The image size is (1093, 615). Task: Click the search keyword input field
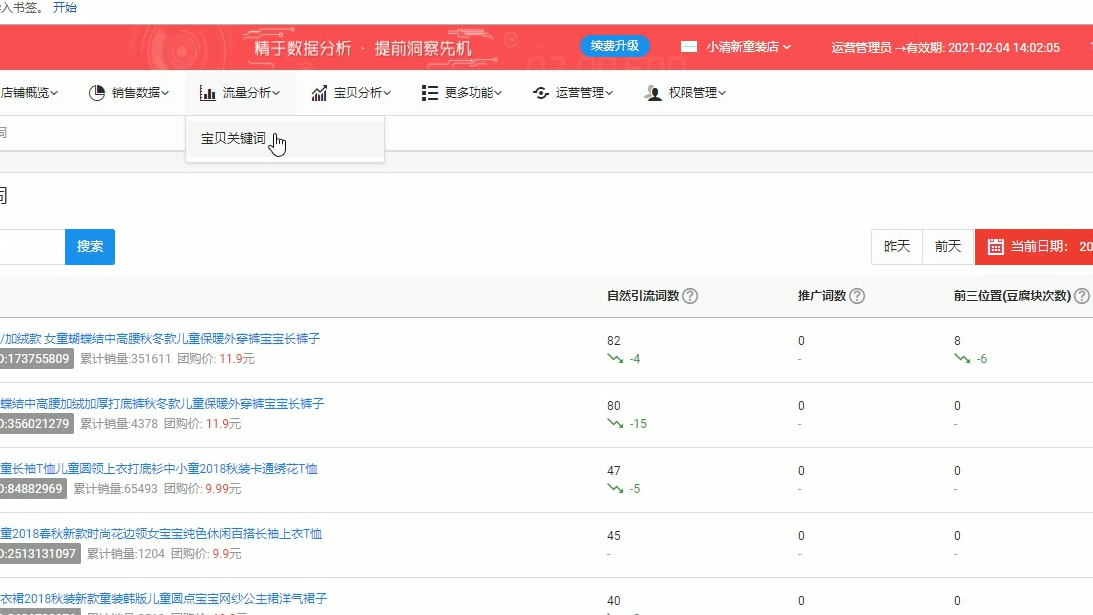click(30, 247)
